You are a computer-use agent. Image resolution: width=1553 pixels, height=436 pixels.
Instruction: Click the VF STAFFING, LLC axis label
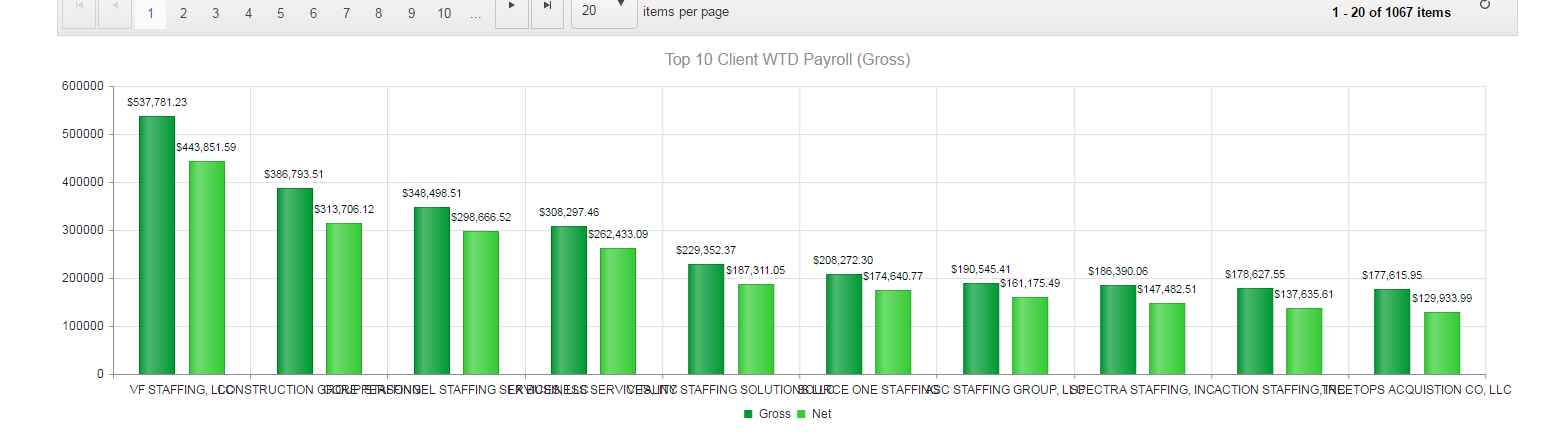182,389
